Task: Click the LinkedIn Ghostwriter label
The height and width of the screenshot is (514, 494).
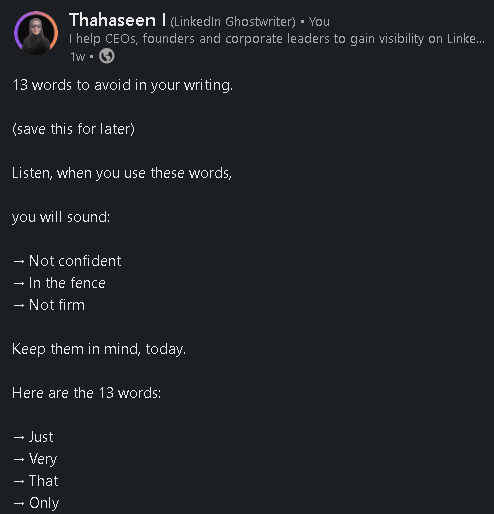Action: pyautogui.click(x=233, y=22)
